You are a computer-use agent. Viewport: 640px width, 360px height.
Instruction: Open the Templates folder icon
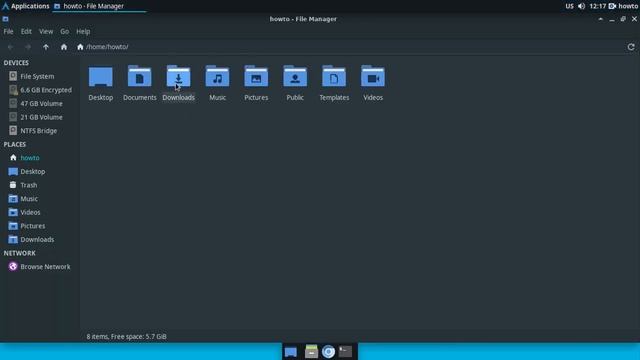coord(334,76)
